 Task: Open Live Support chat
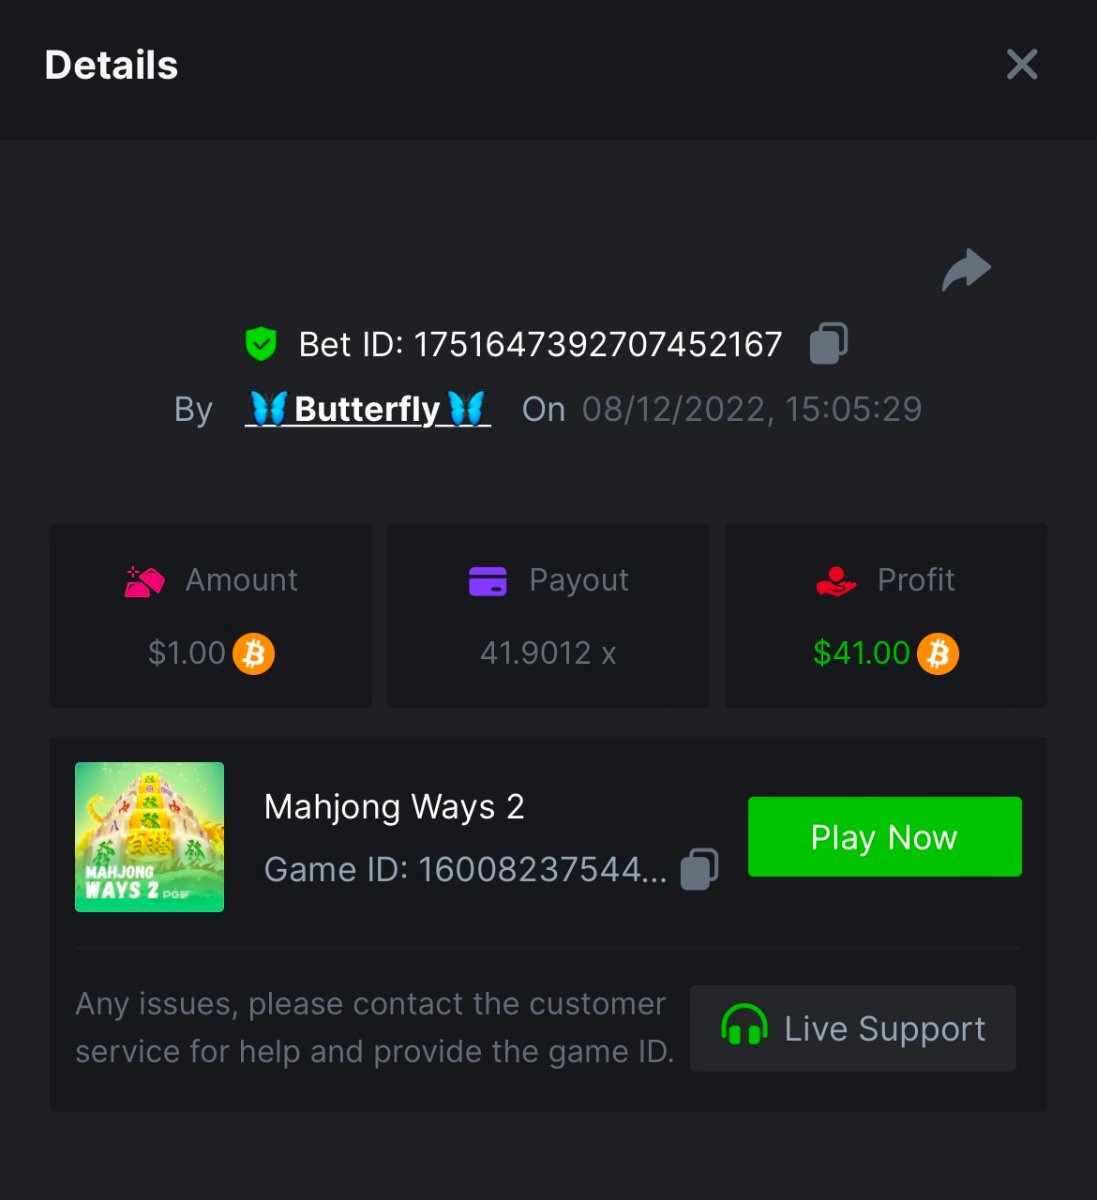(853, 1028)
